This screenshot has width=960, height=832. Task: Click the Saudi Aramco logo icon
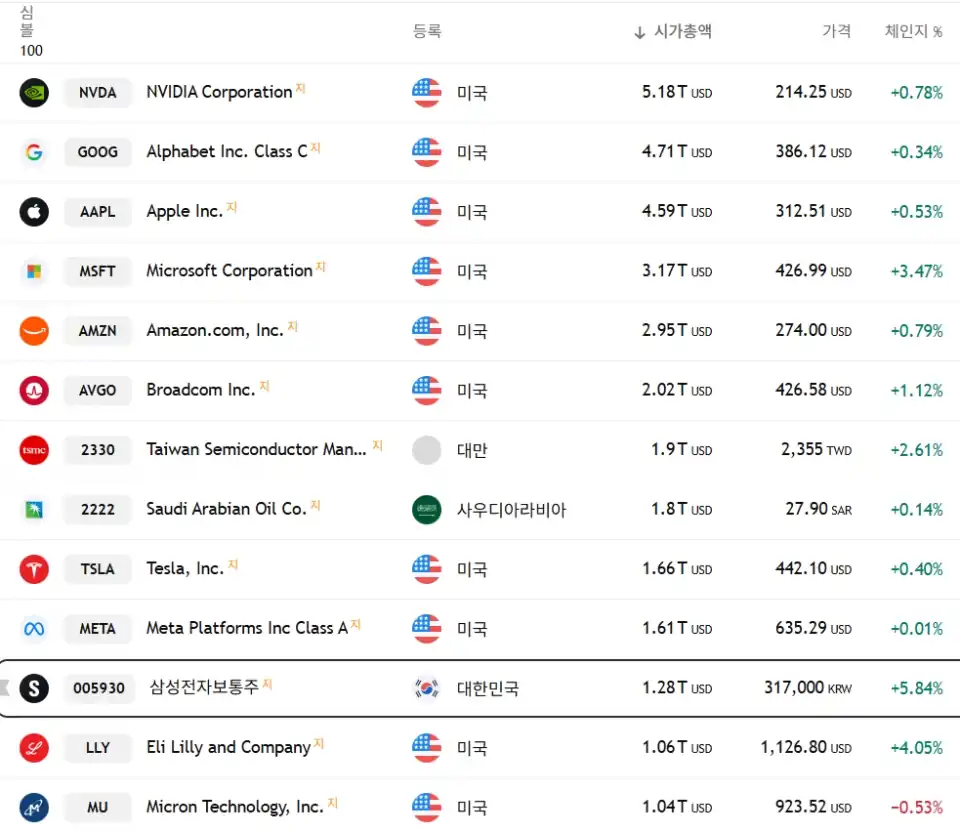[34, 509]
